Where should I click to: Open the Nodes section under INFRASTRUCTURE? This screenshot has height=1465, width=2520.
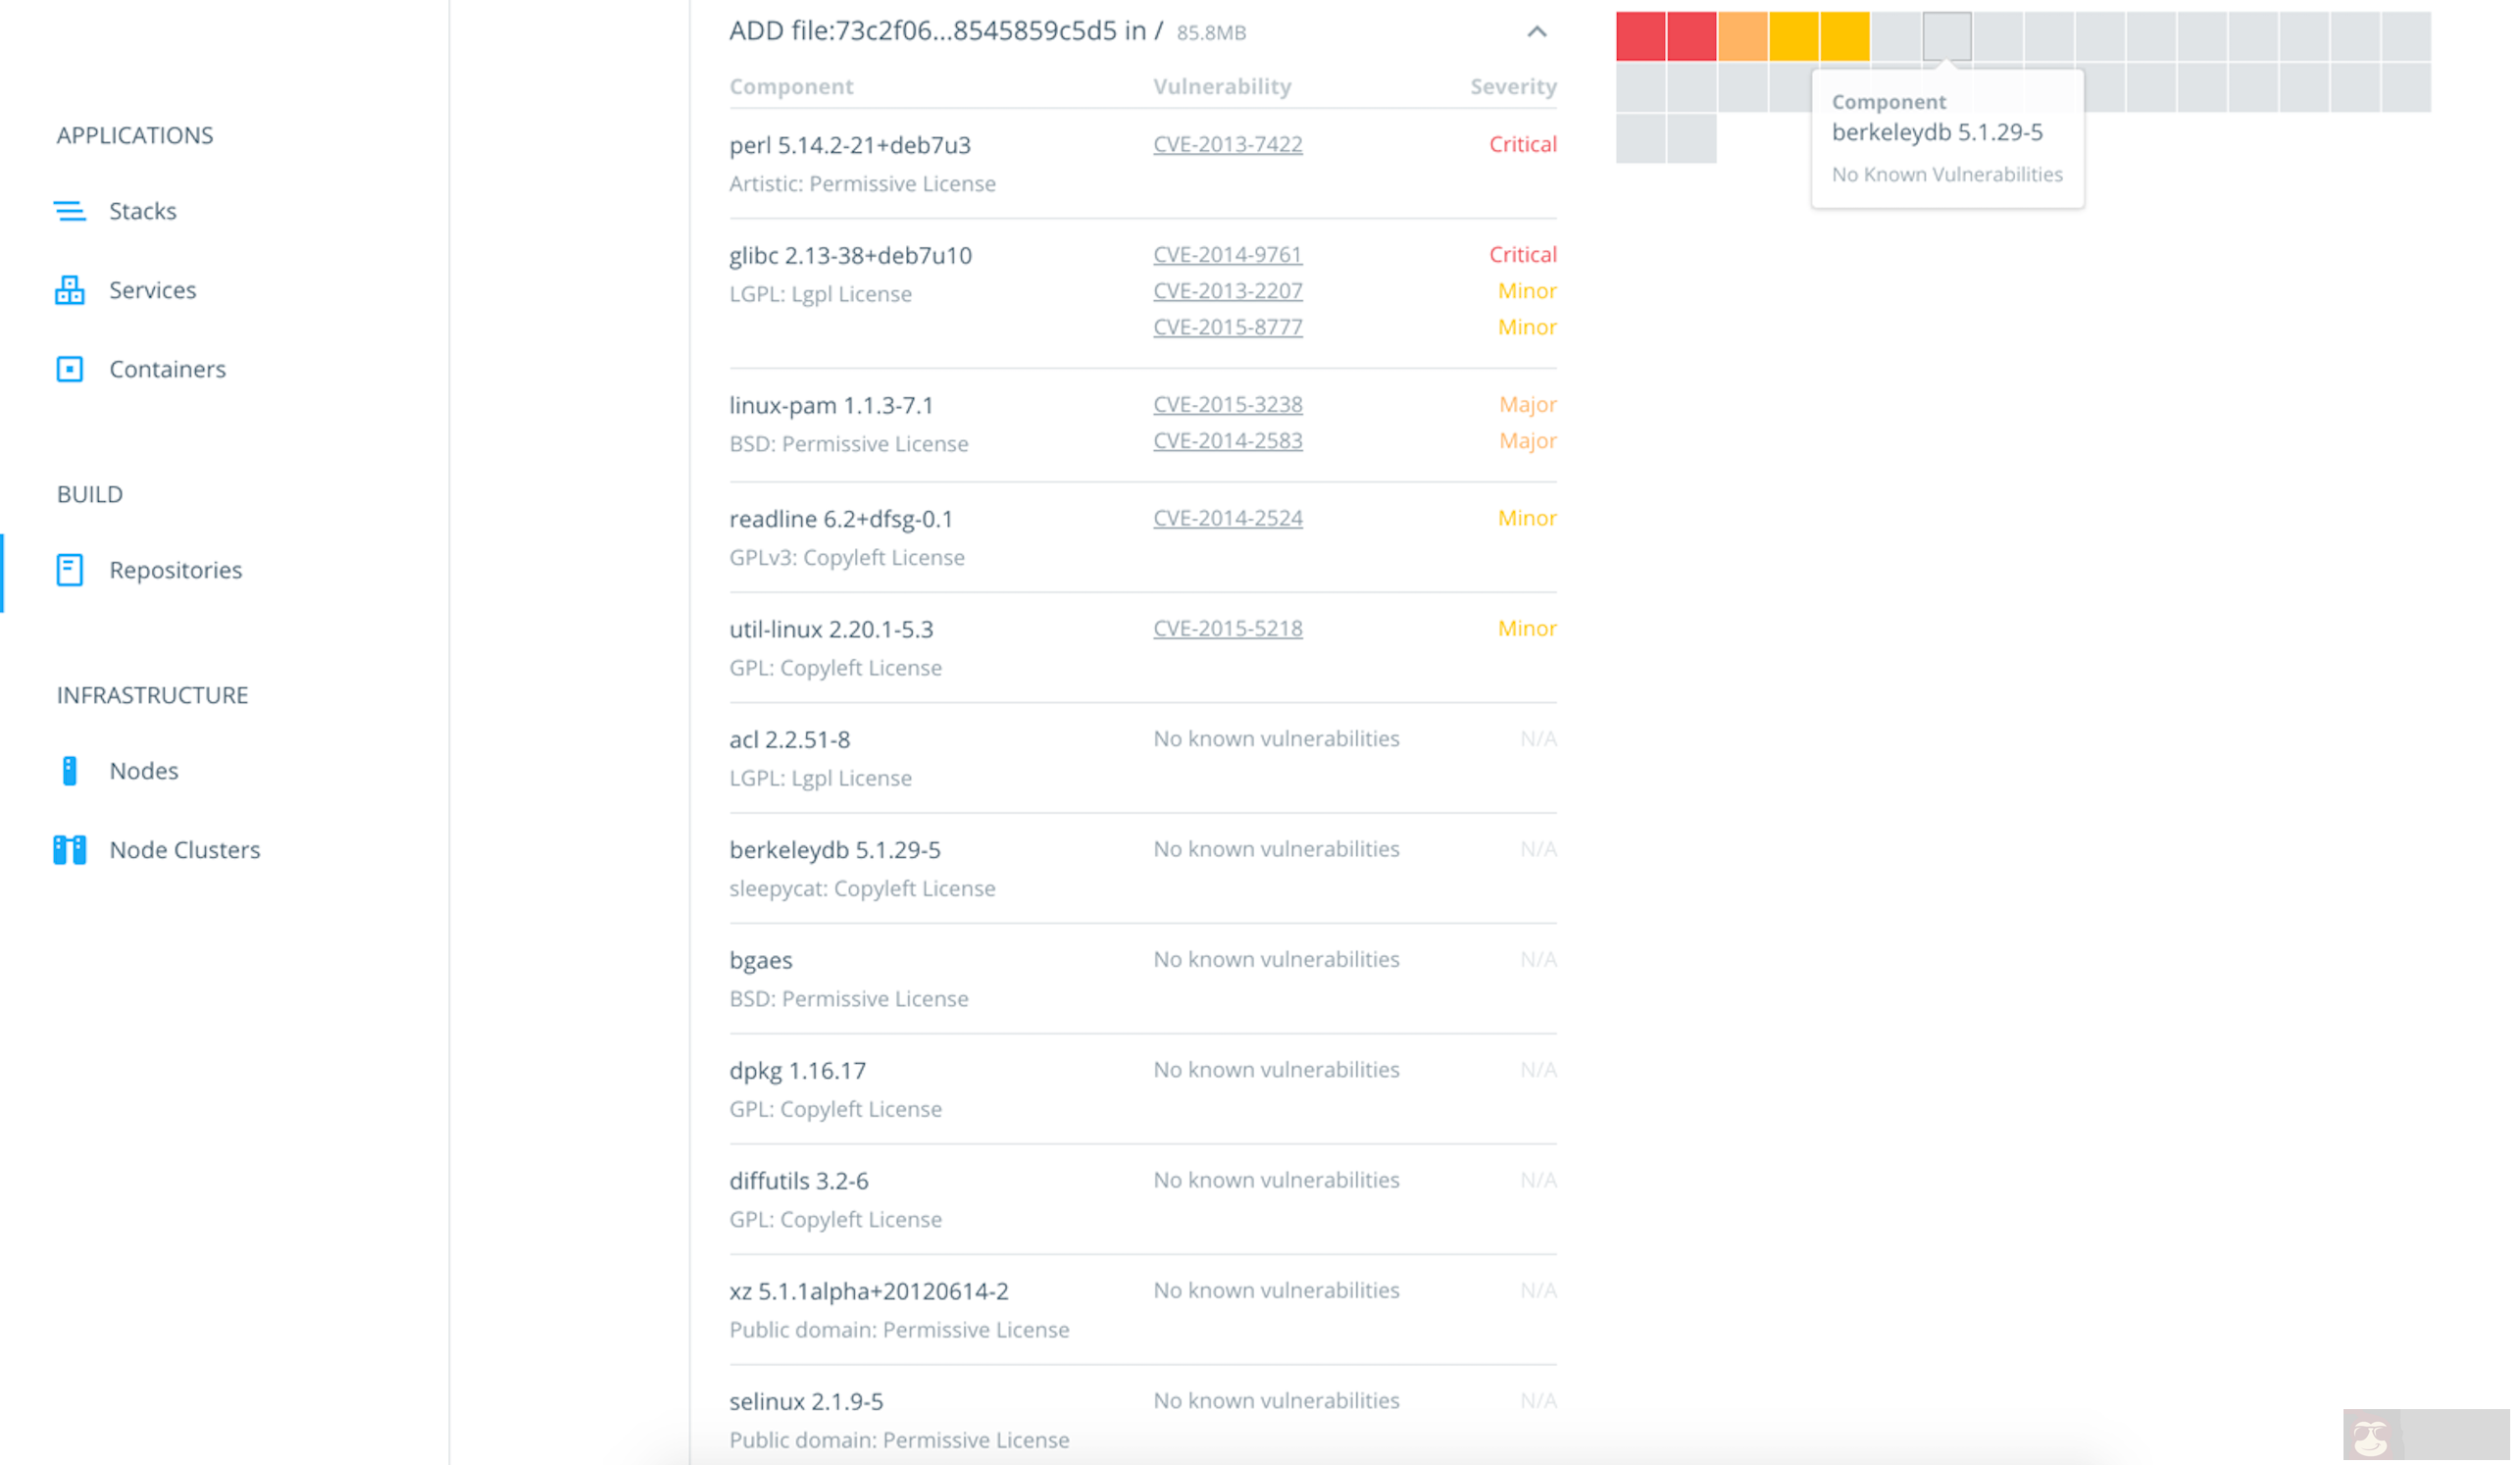point(143,770)
